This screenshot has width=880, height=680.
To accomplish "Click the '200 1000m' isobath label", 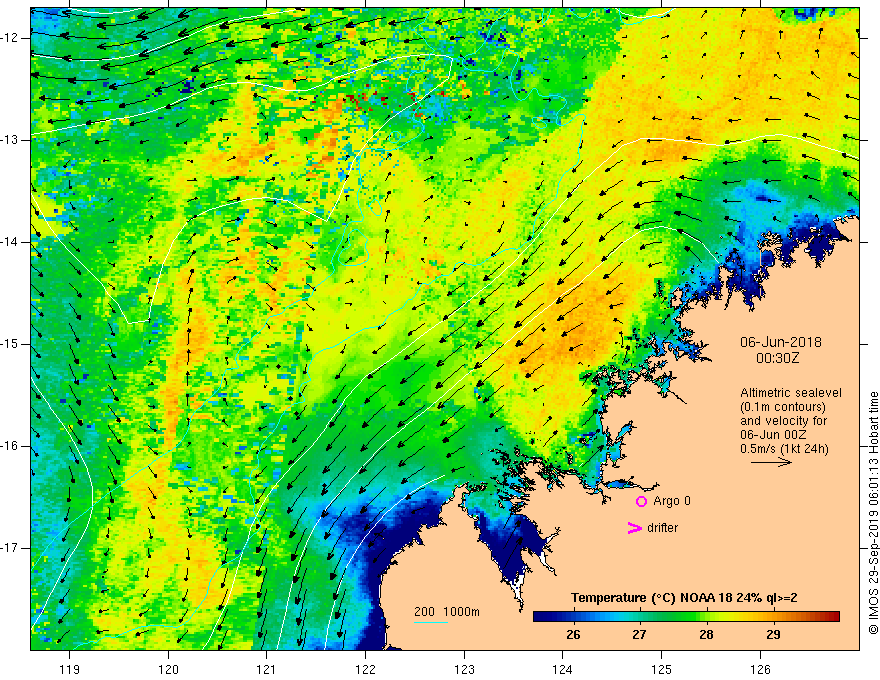I will (447, 612).
